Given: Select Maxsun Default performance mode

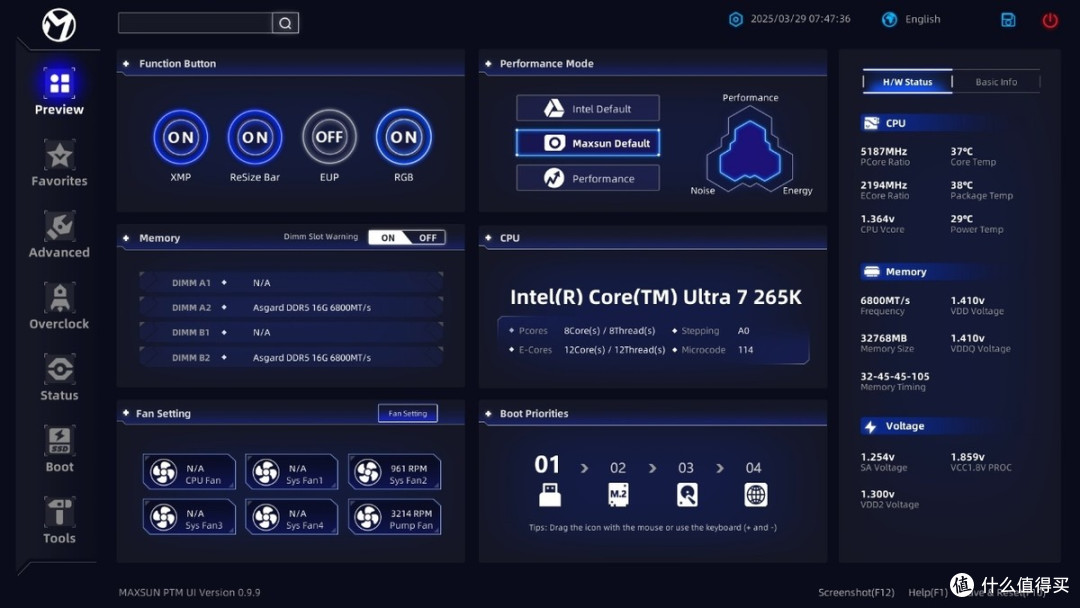Looking at the screenshot, I should pos(588,143).
